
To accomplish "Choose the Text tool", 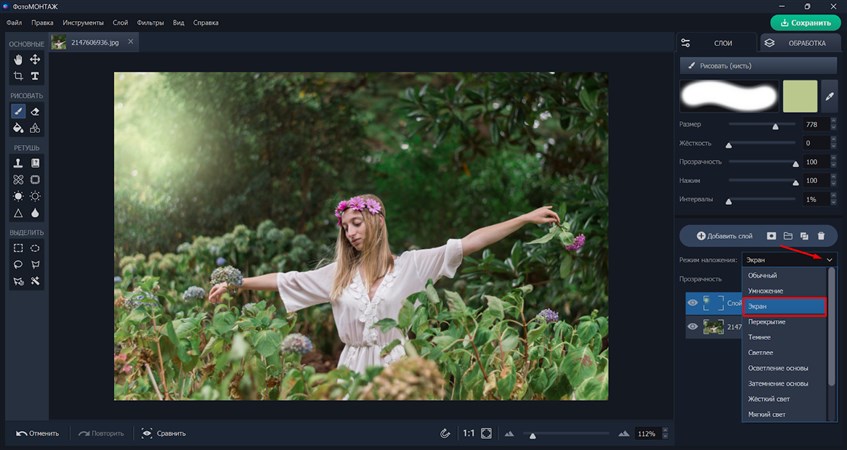I will tap(35, 76).
